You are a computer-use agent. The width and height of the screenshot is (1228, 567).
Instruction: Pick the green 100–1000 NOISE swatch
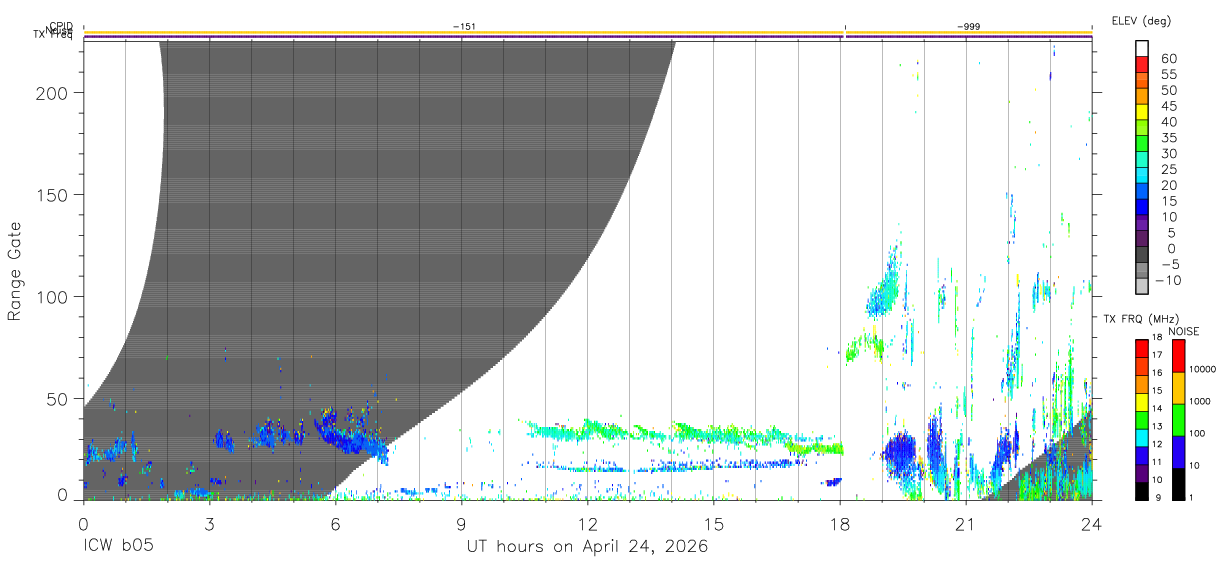[1178, 419]
